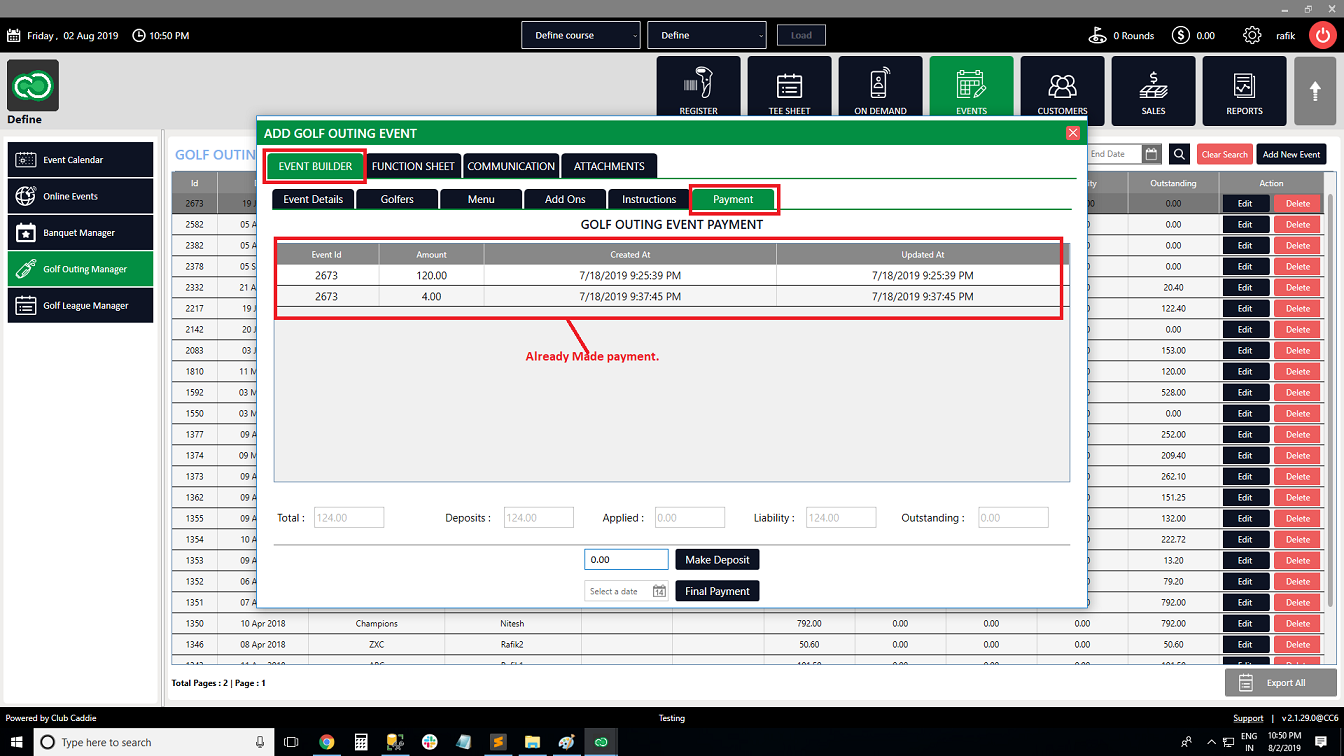The width and height of the screenshot is (1344, 756).
Task: Open the Add Ons sub-tab
Action: coord(565,199)
